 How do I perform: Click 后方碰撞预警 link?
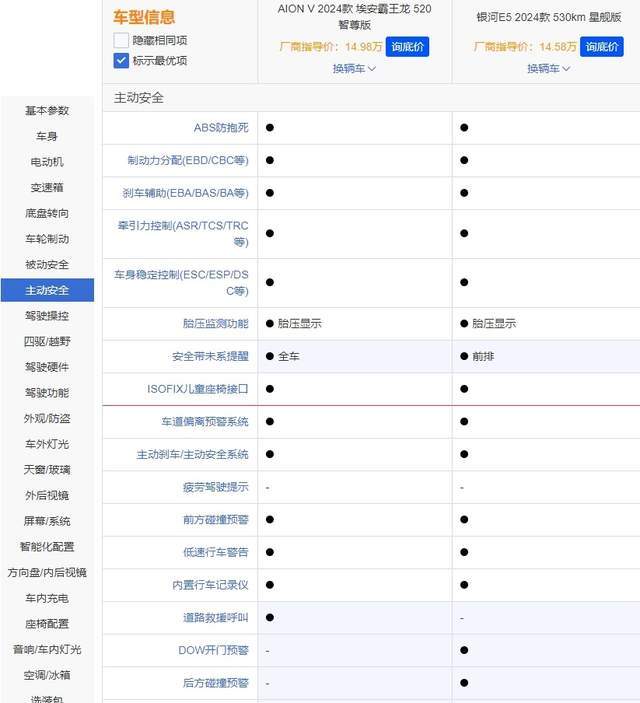click(x=215, y=683)
